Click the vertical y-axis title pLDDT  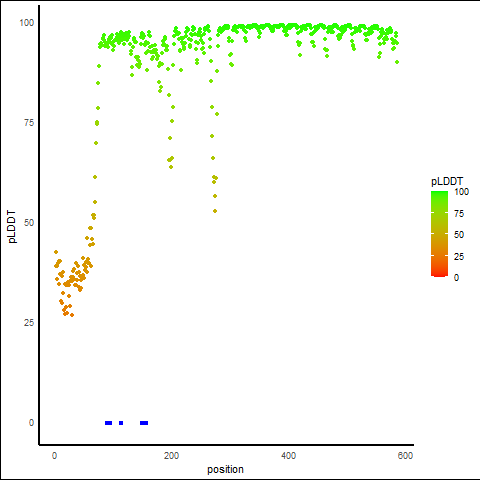pos(12,226)
